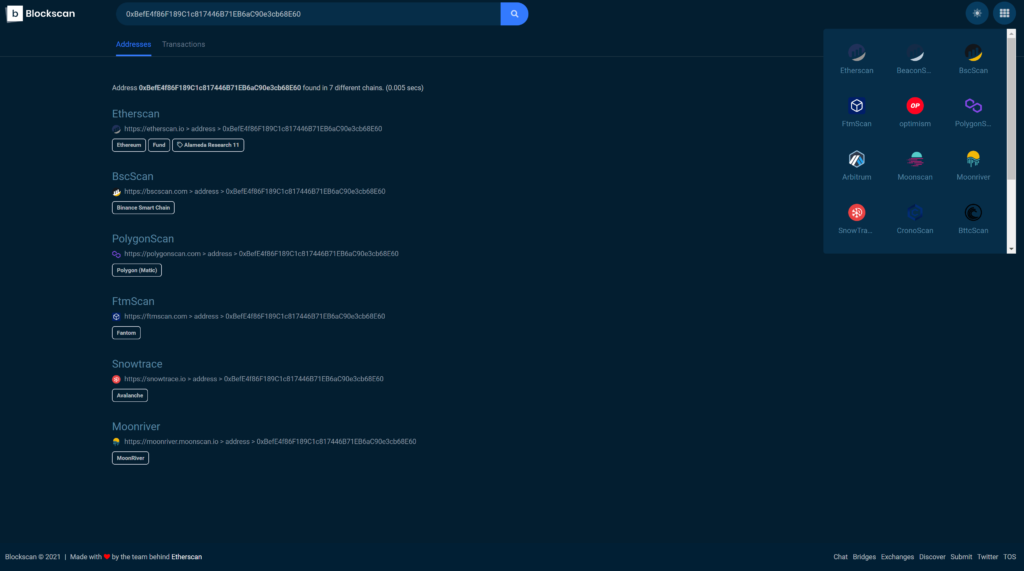Switch to the Transactions tab
1024x571 pixels.
(x=184, y=44)
